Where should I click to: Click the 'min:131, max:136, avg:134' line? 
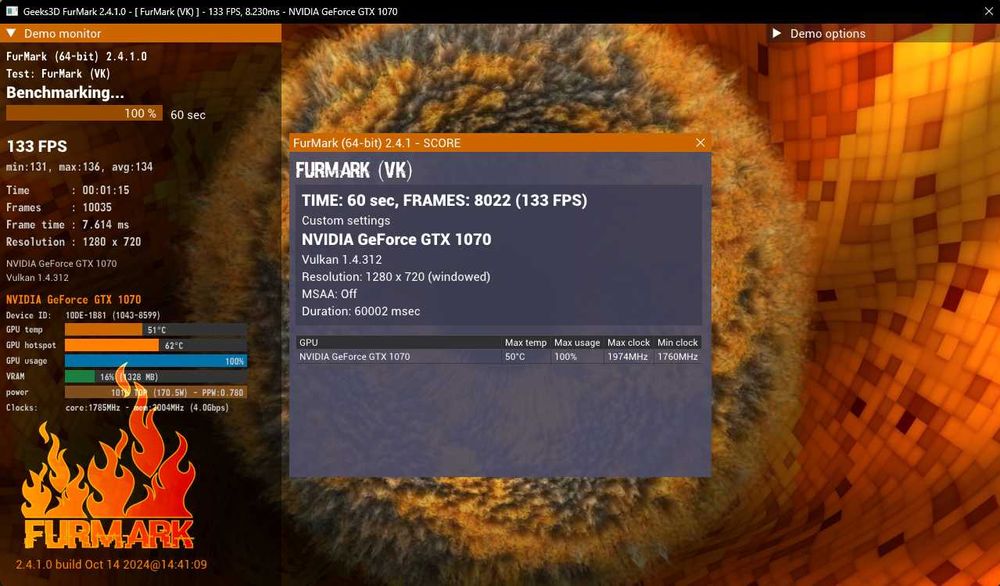click(x=80, y=167)
